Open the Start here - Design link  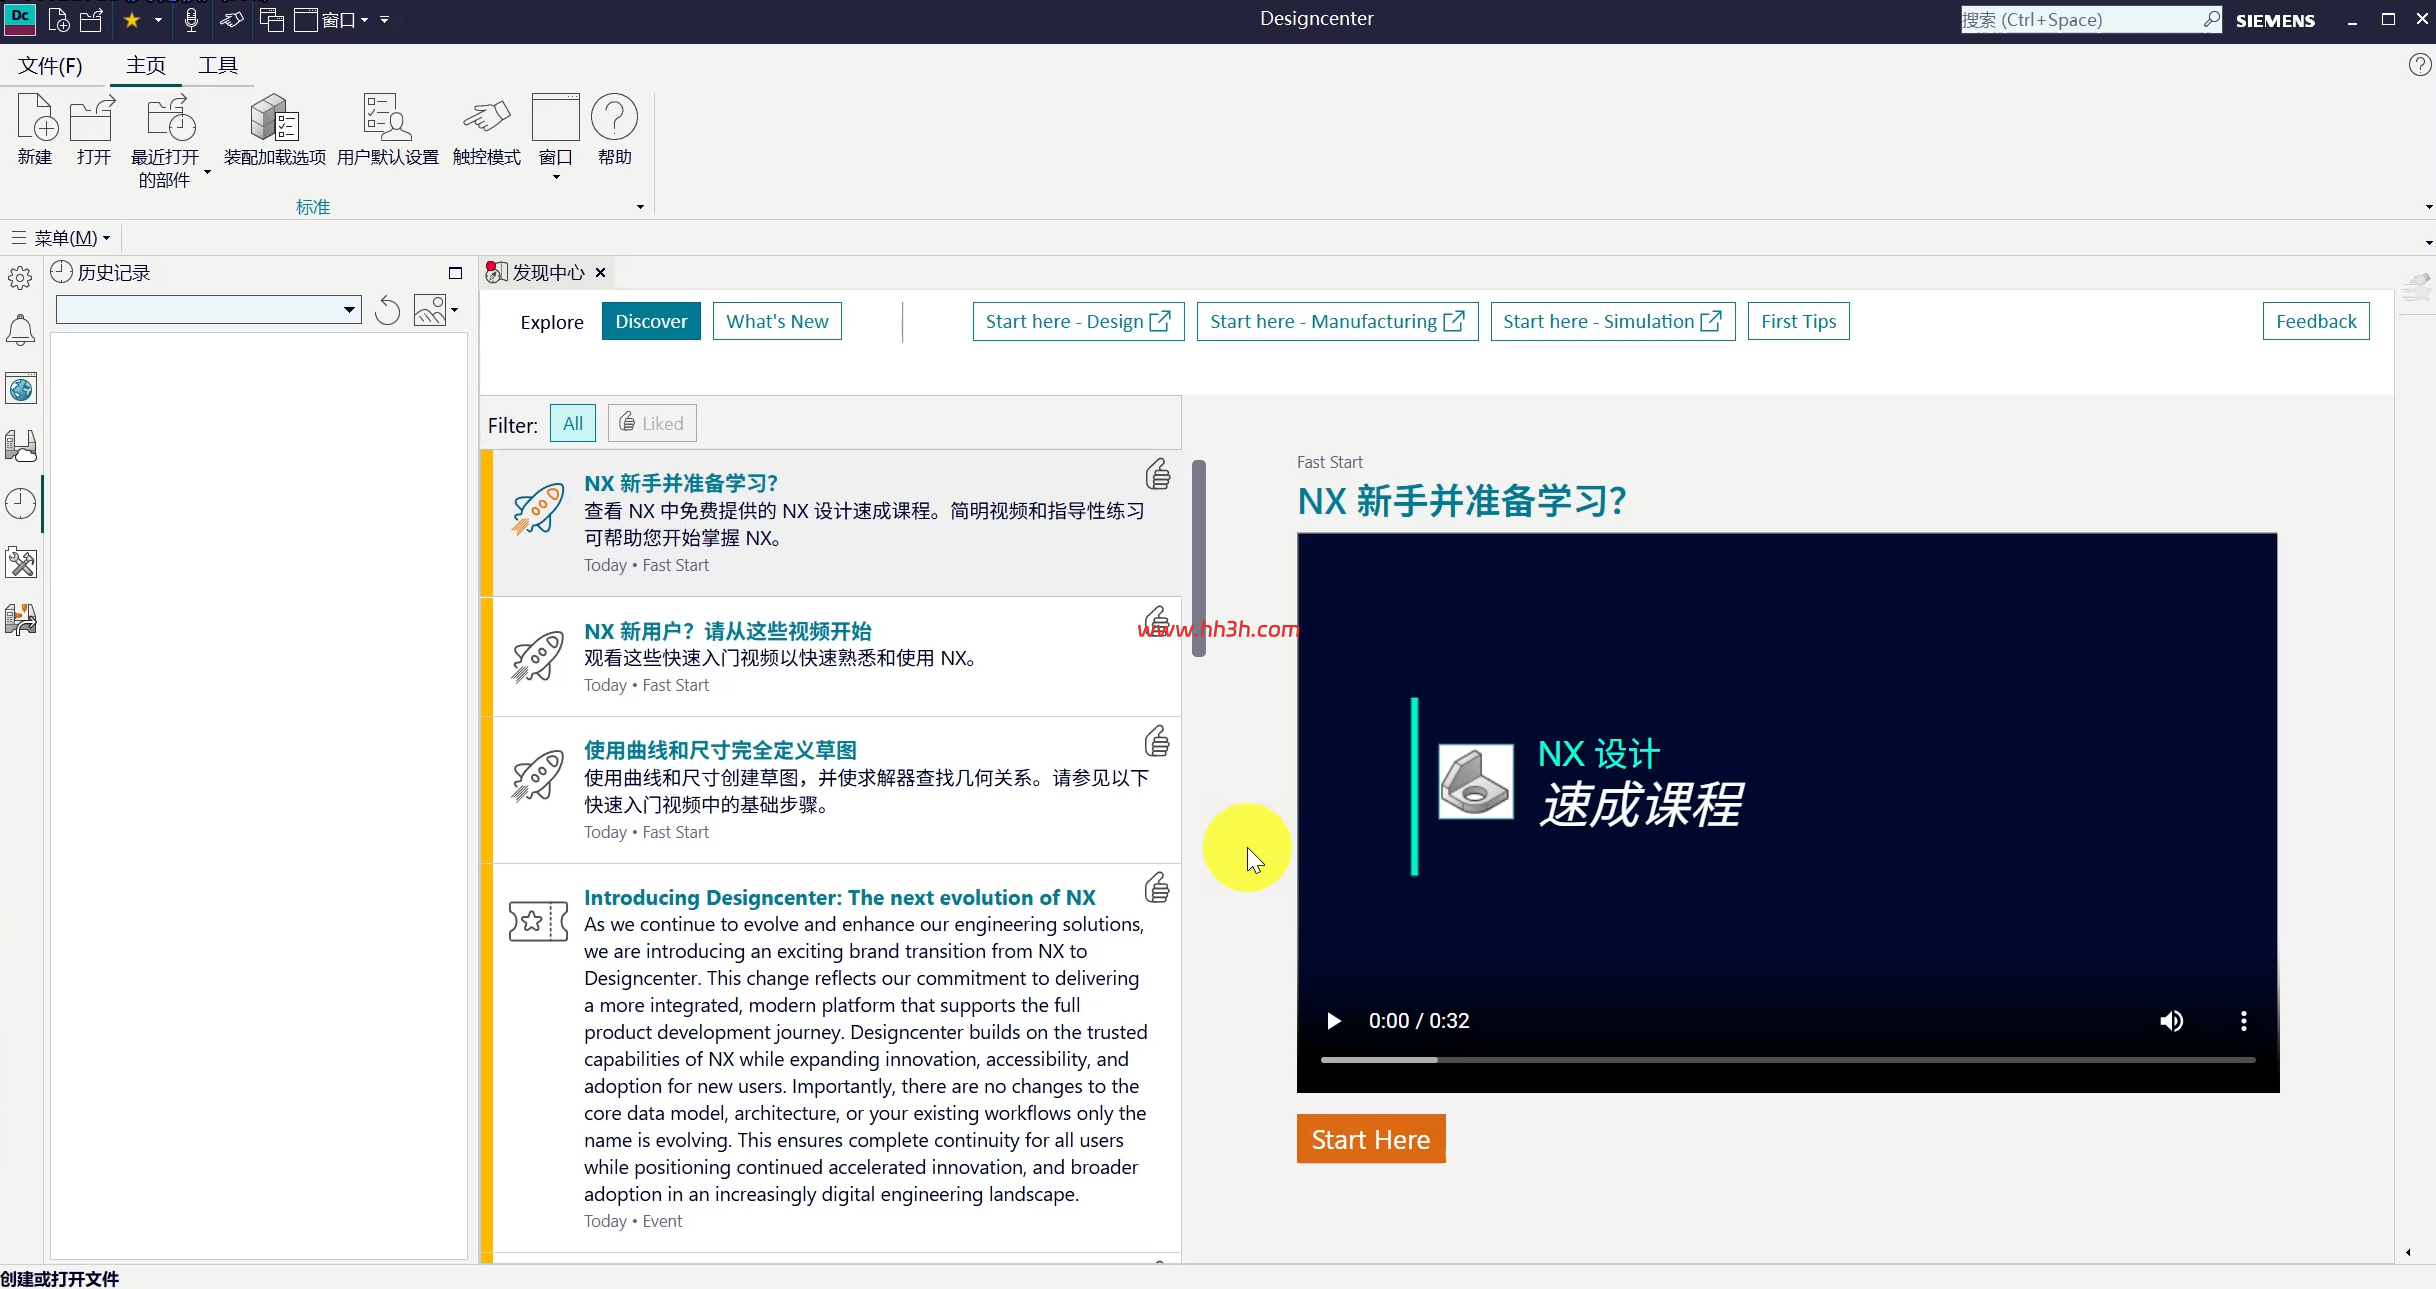coord(1078,321)
